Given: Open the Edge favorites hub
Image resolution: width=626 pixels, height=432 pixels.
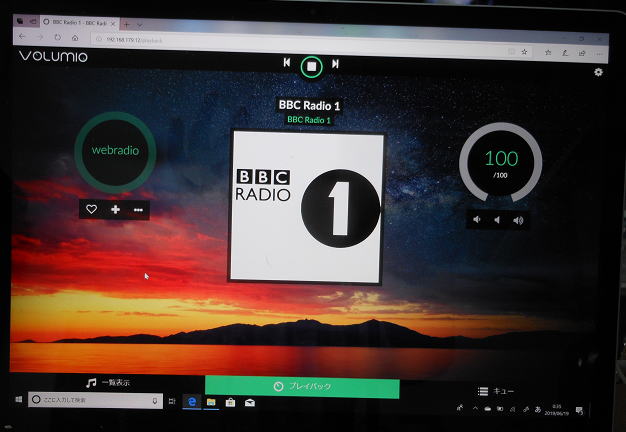Looking at the screenshot, I should pos(548,52).
